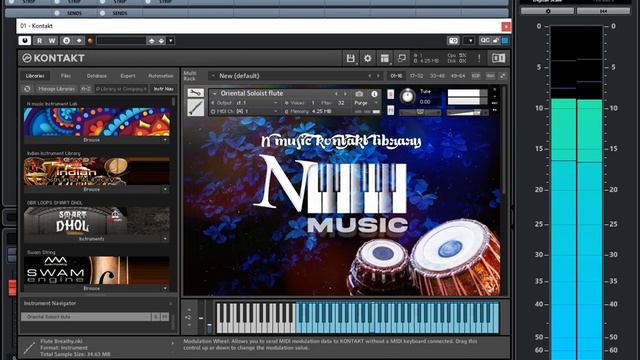Expand the Oriental Soloist flute instrument menu
This screenshot has height=360, width=640.
point(215,94)
